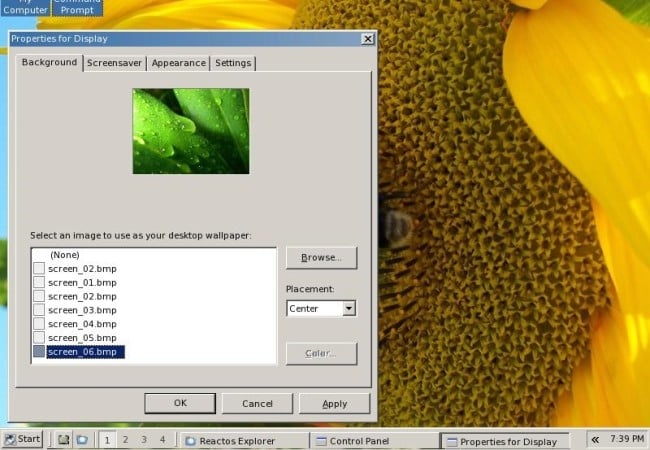Viewport: 650px width, 450px height.
Task: Confirm with the OK button
Action: (x=180, y=403)
